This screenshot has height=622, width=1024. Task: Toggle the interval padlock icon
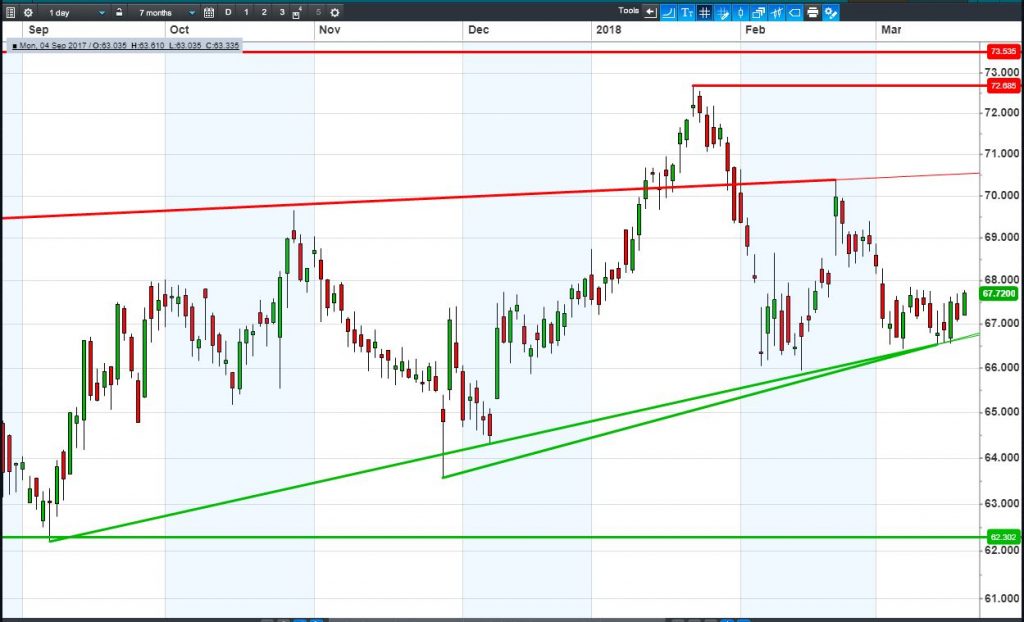(x=119, y=12)
